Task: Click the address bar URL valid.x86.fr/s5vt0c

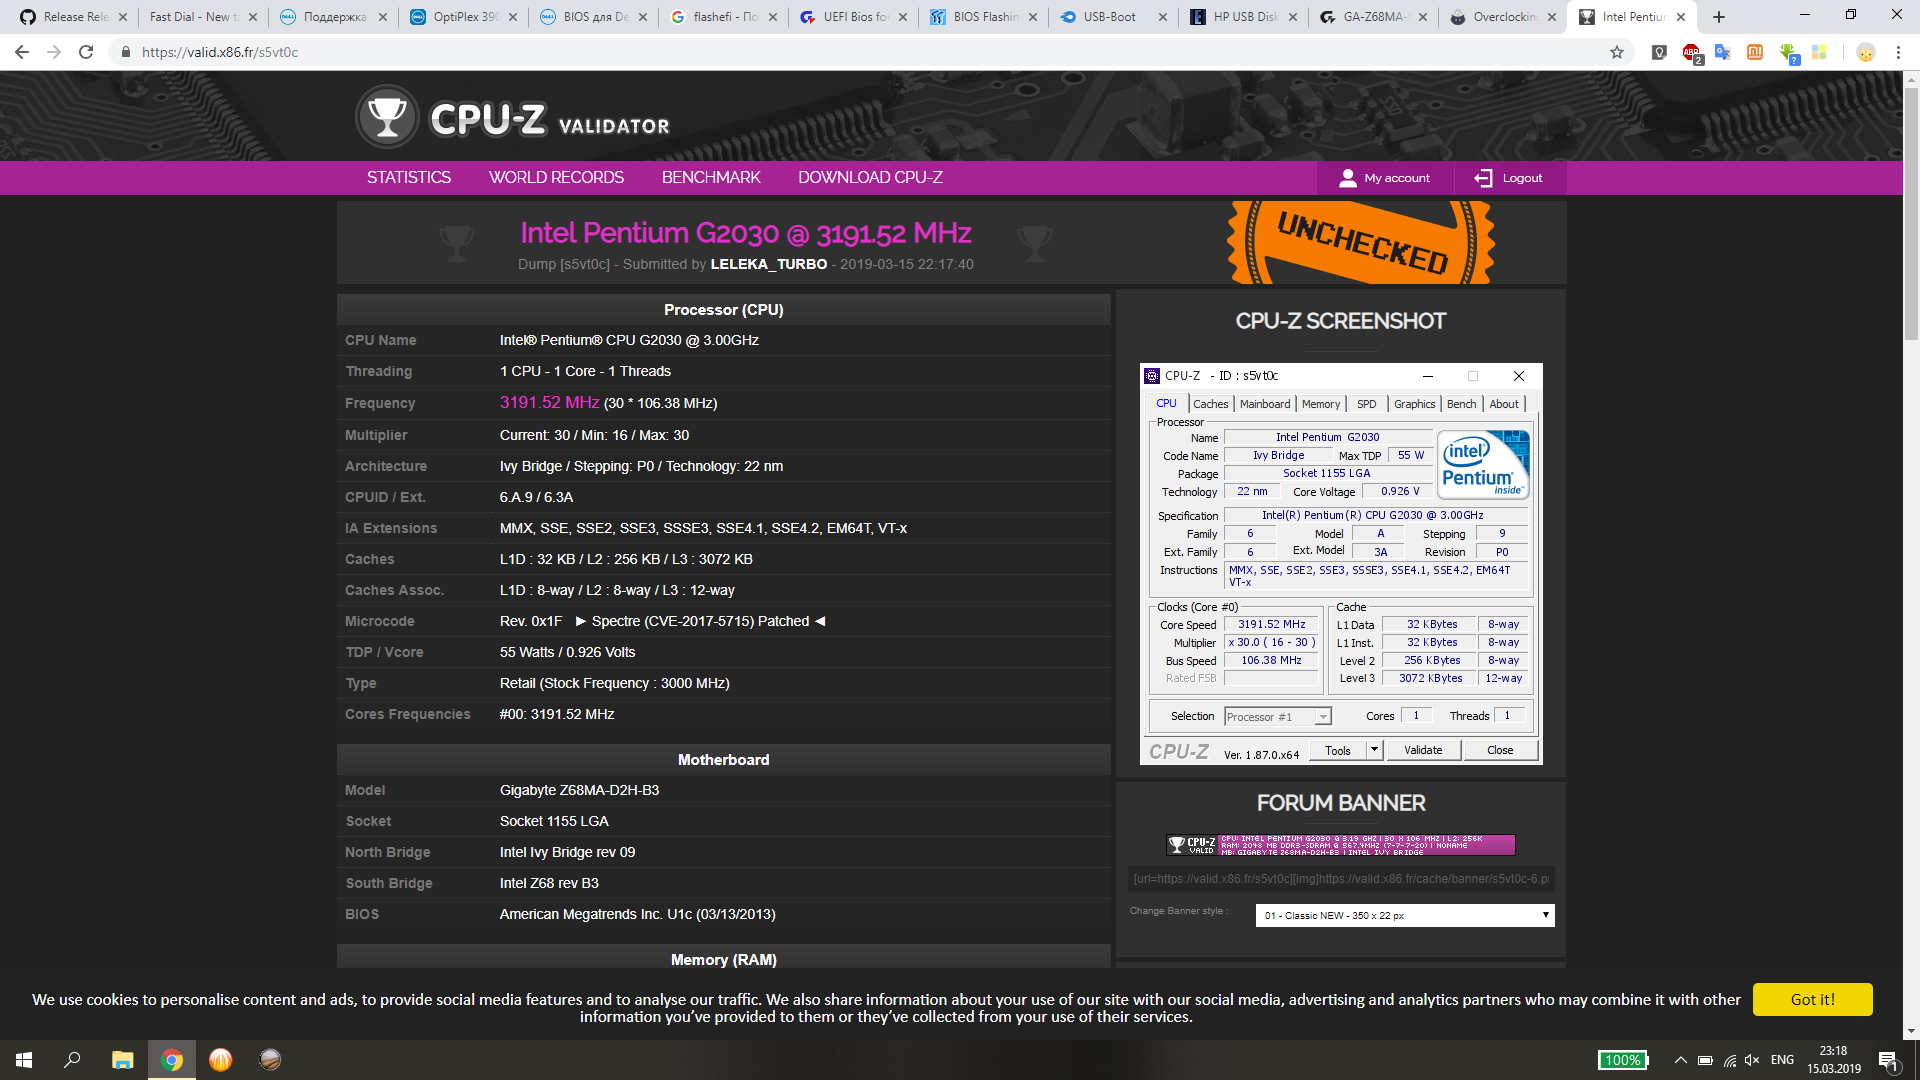Action: coord(220,52)
